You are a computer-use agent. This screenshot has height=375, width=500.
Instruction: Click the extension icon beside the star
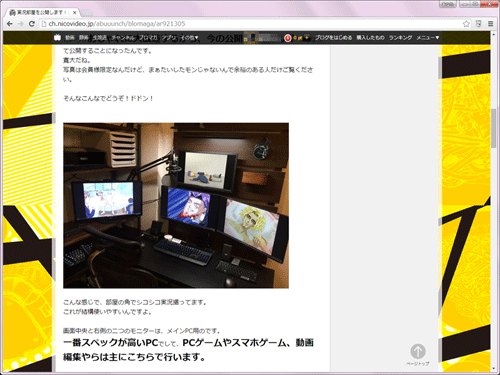(478, 24)
